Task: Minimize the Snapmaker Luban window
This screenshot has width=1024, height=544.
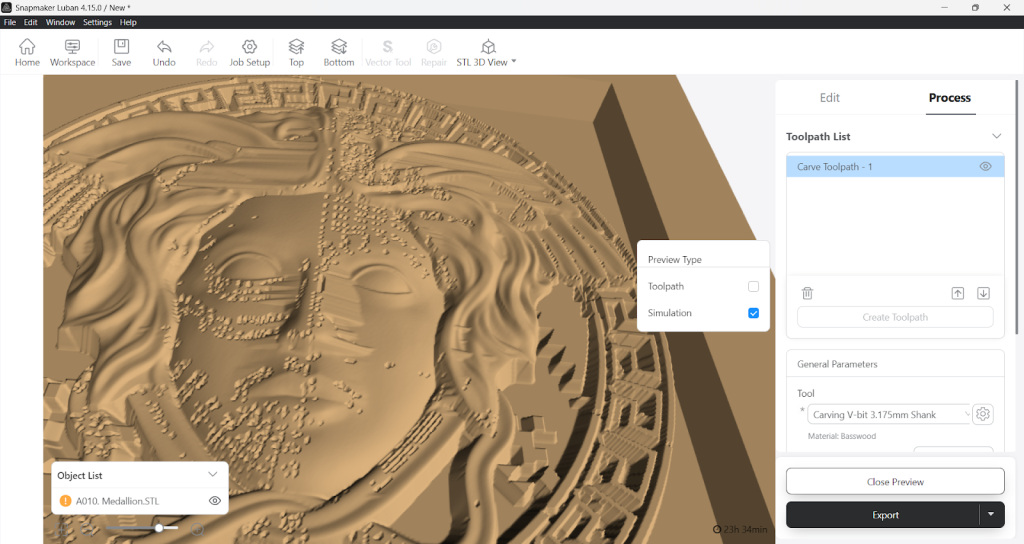Action: [944, 7]
